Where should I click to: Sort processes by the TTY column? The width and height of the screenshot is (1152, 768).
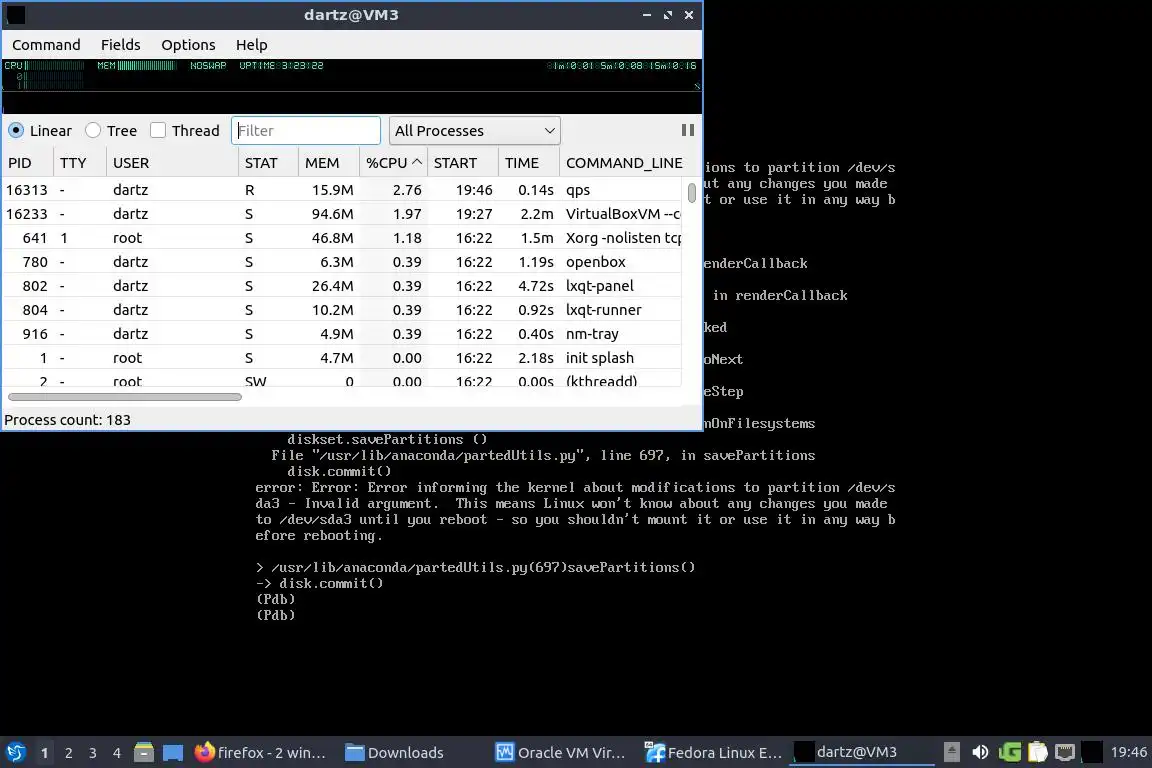pos(79,163)
